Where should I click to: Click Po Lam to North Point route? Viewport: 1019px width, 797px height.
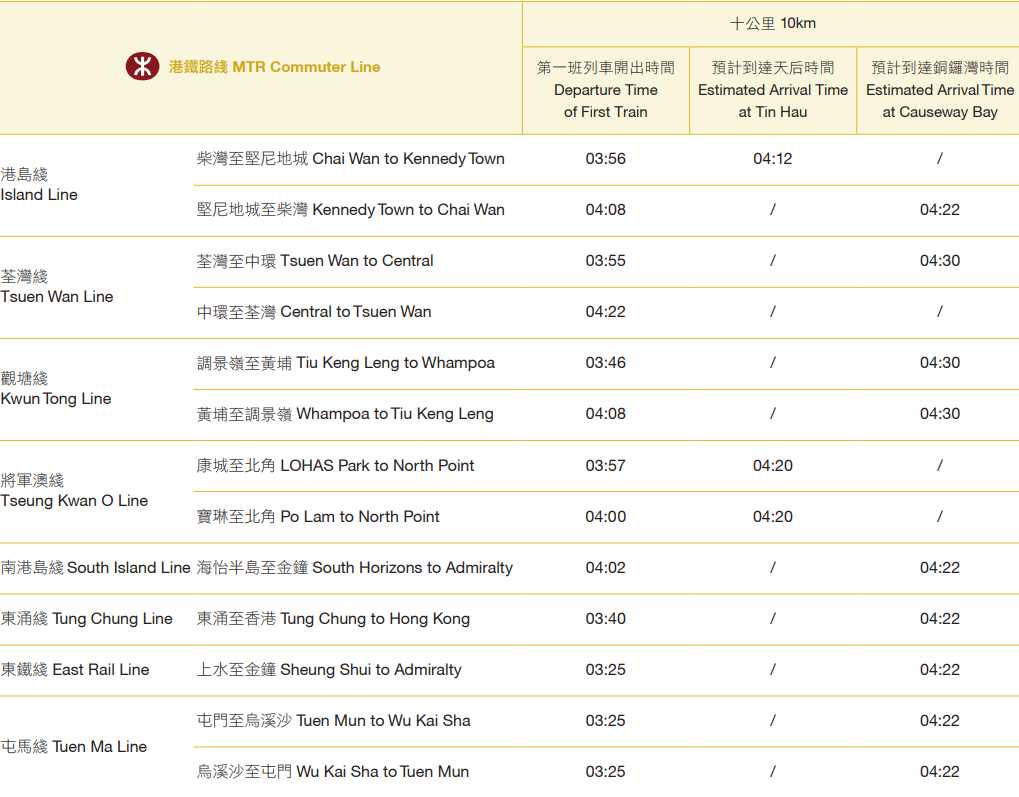pyautogui.click(x=318, y=517)
